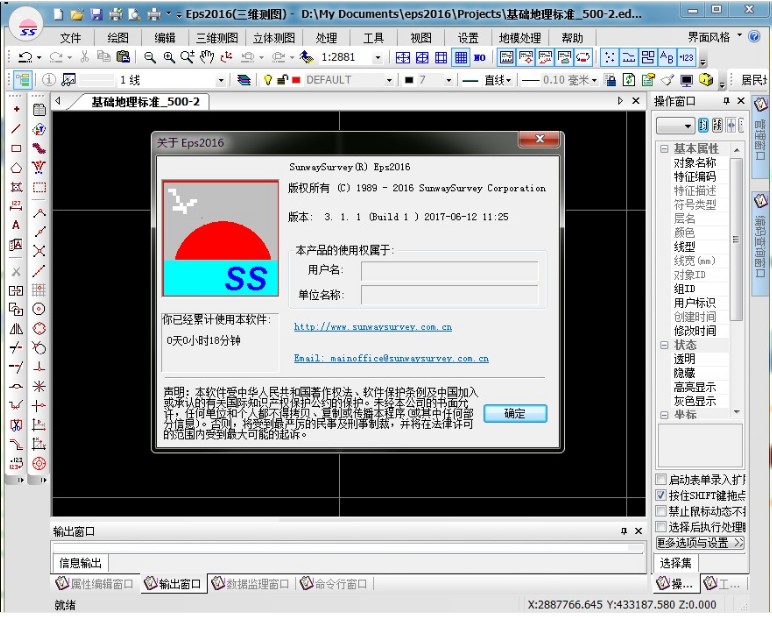772x617 pixels.
Task: Uncheck 按住SHIFT键拖点 checkbox
Action: 661,496
